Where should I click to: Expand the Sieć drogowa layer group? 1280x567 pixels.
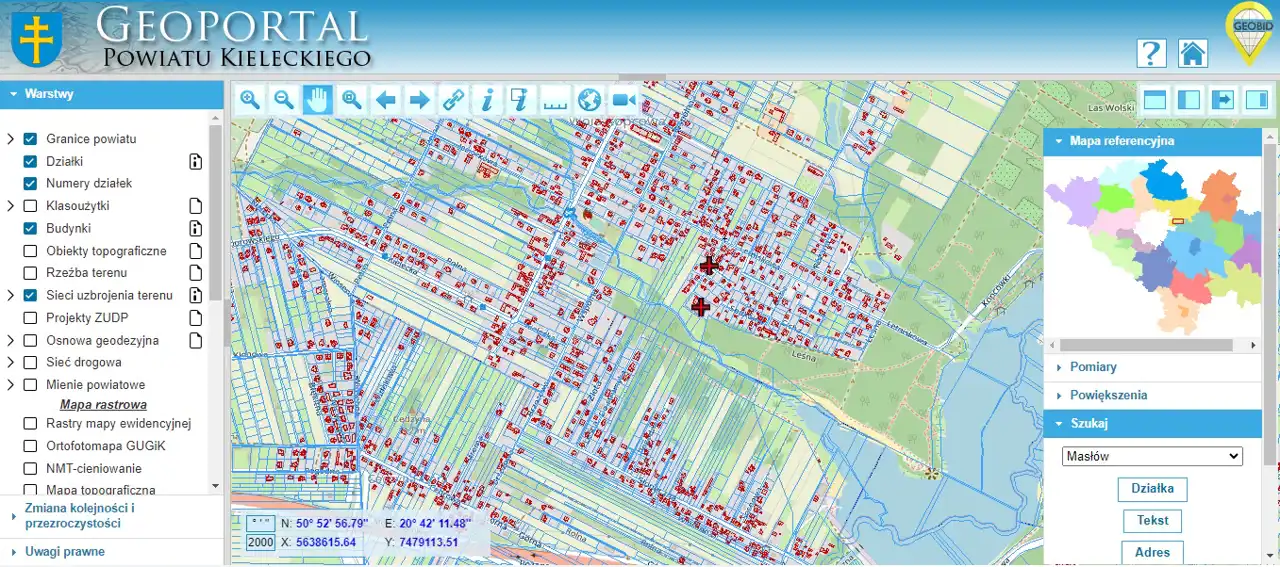tap(10, 362)
